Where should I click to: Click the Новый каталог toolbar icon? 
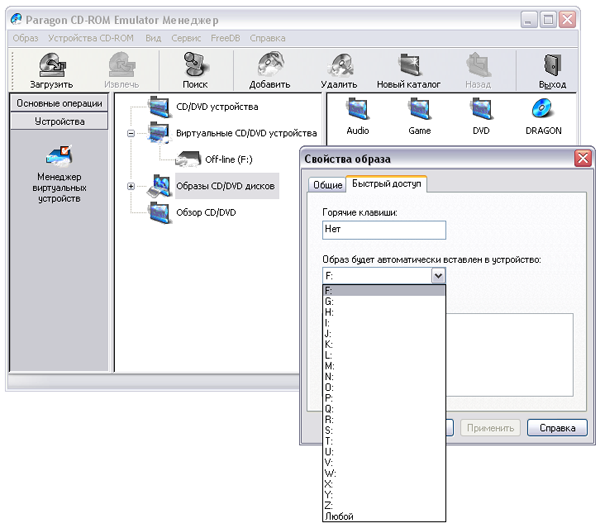click(409, 65)
